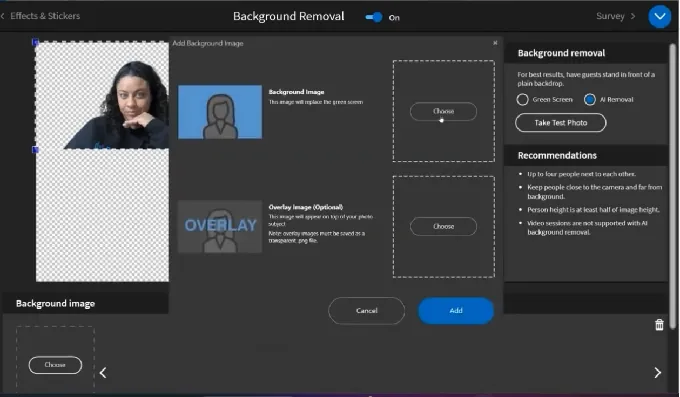Advance to the Survey step

(615, 16)
